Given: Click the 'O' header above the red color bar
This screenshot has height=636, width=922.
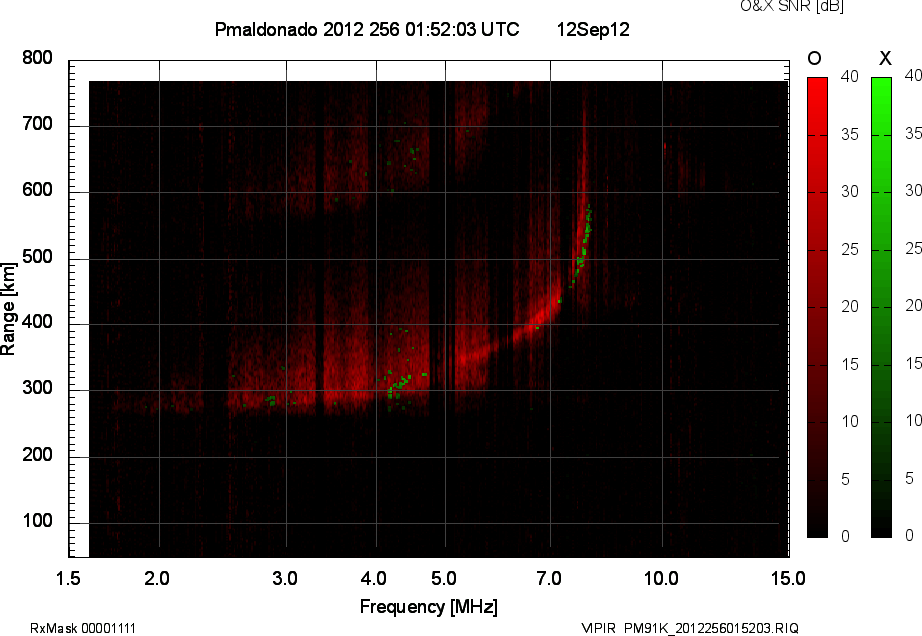Looking at the screenshot, I should pyautogui.click(x=814, y=58).
